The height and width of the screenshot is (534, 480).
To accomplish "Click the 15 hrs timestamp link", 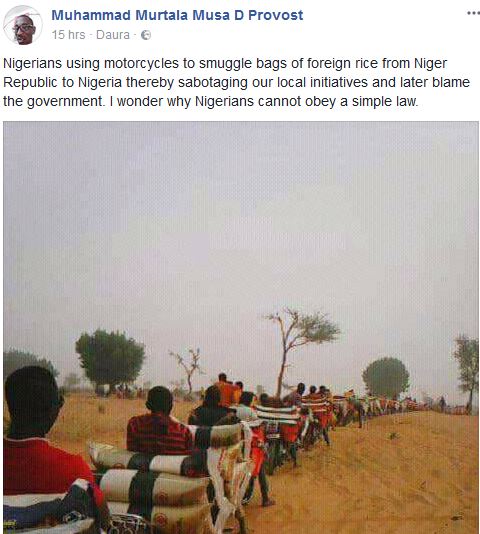I will point(68,35).
